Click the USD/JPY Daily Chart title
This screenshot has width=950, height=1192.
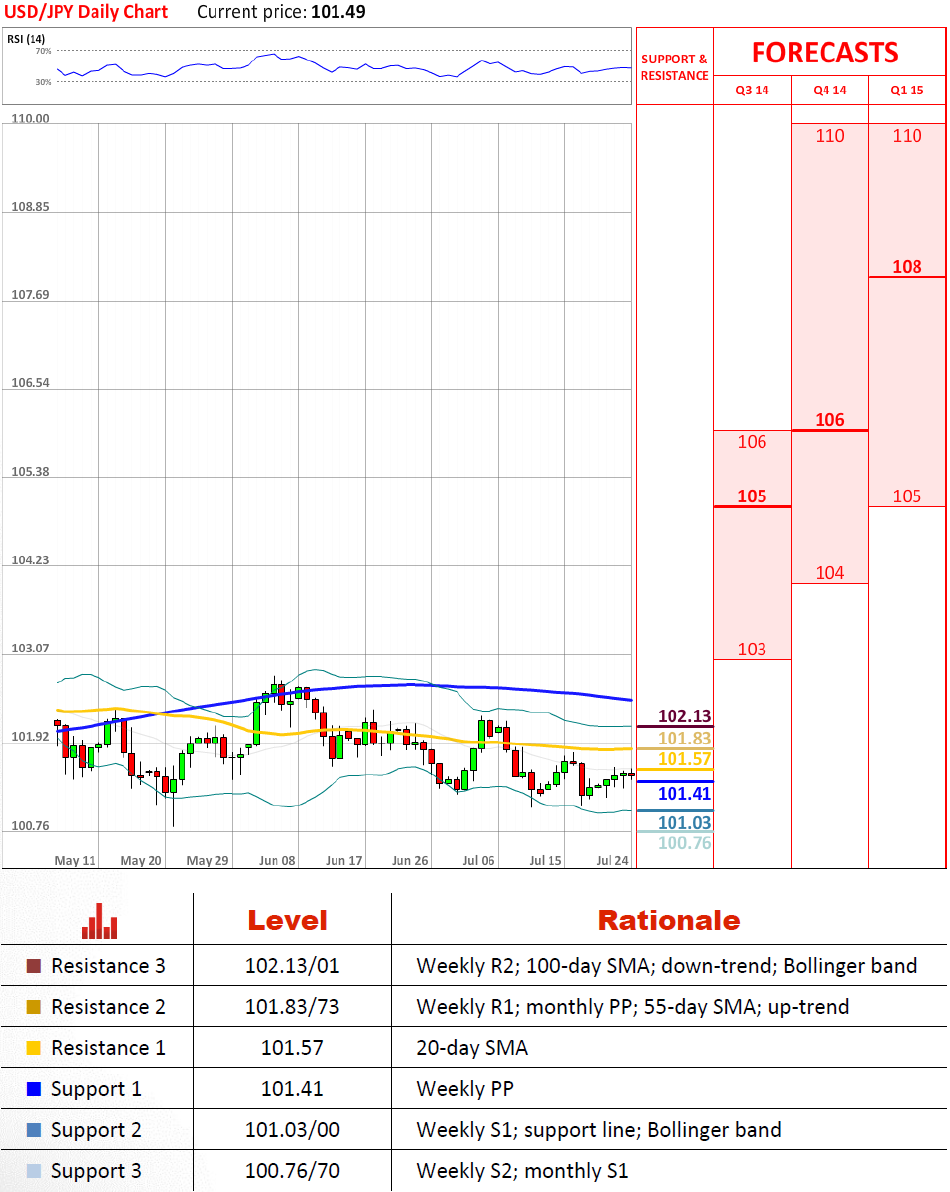(x=86, y=13)
